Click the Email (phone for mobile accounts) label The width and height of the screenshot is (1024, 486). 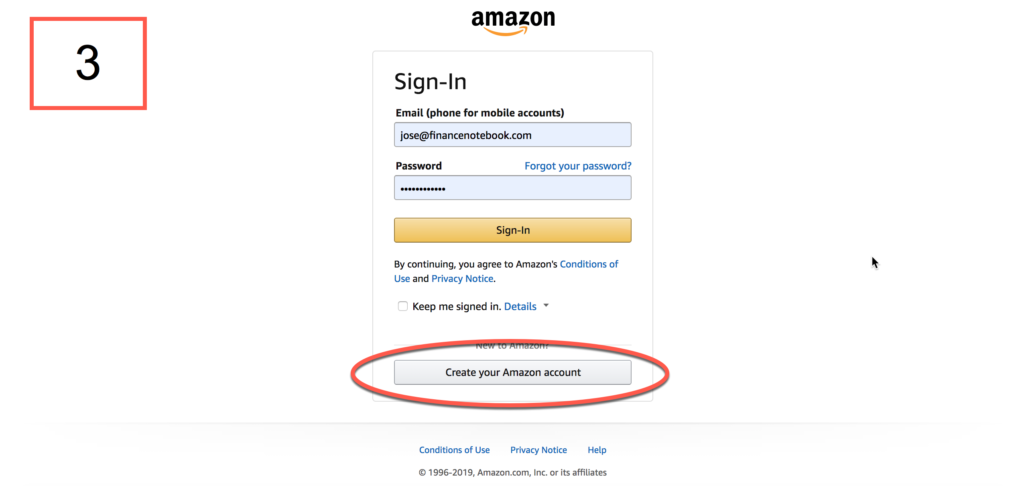[480, 113]
